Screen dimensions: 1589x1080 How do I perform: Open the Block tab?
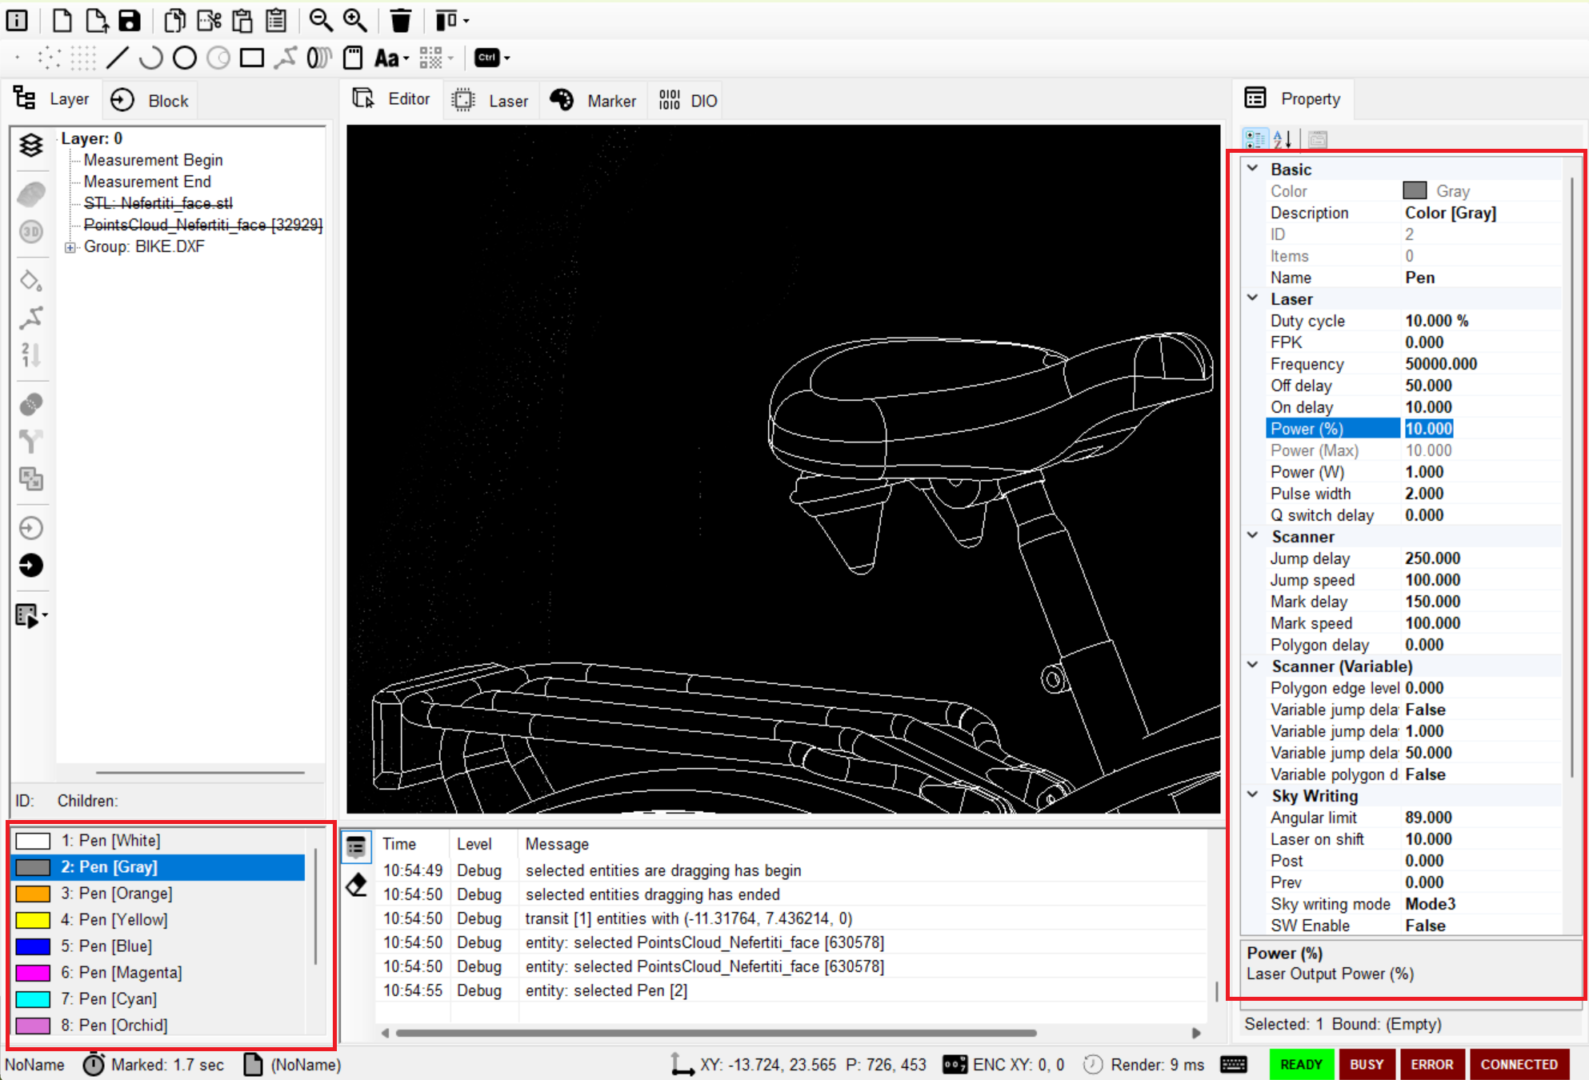(150, 100)
